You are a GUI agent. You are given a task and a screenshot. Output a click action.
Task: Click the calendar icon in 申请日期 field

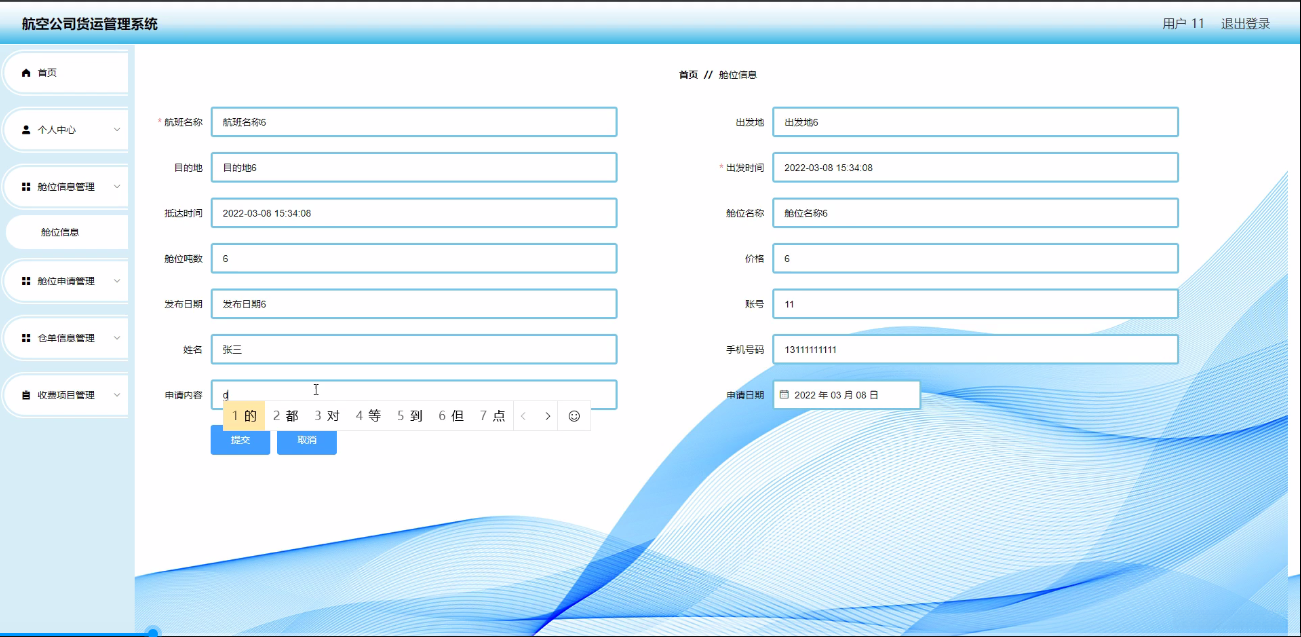(x=785, y=395)
